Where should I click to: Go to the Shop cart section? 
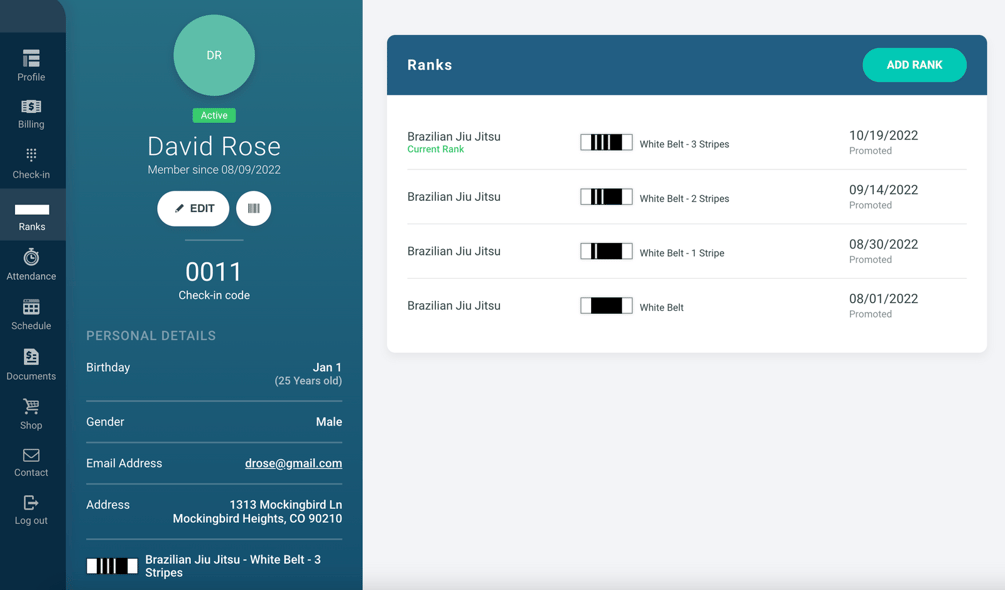coord(31,414)
